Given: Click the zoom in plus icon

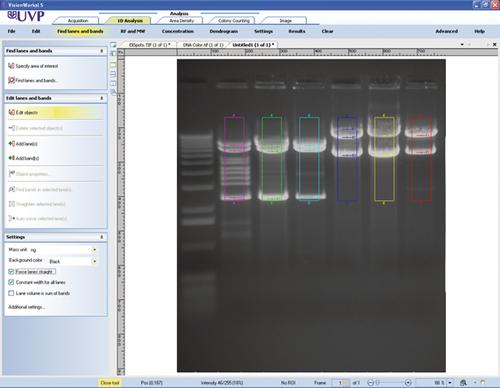Looking at the screenshot, I should point(408,383).
